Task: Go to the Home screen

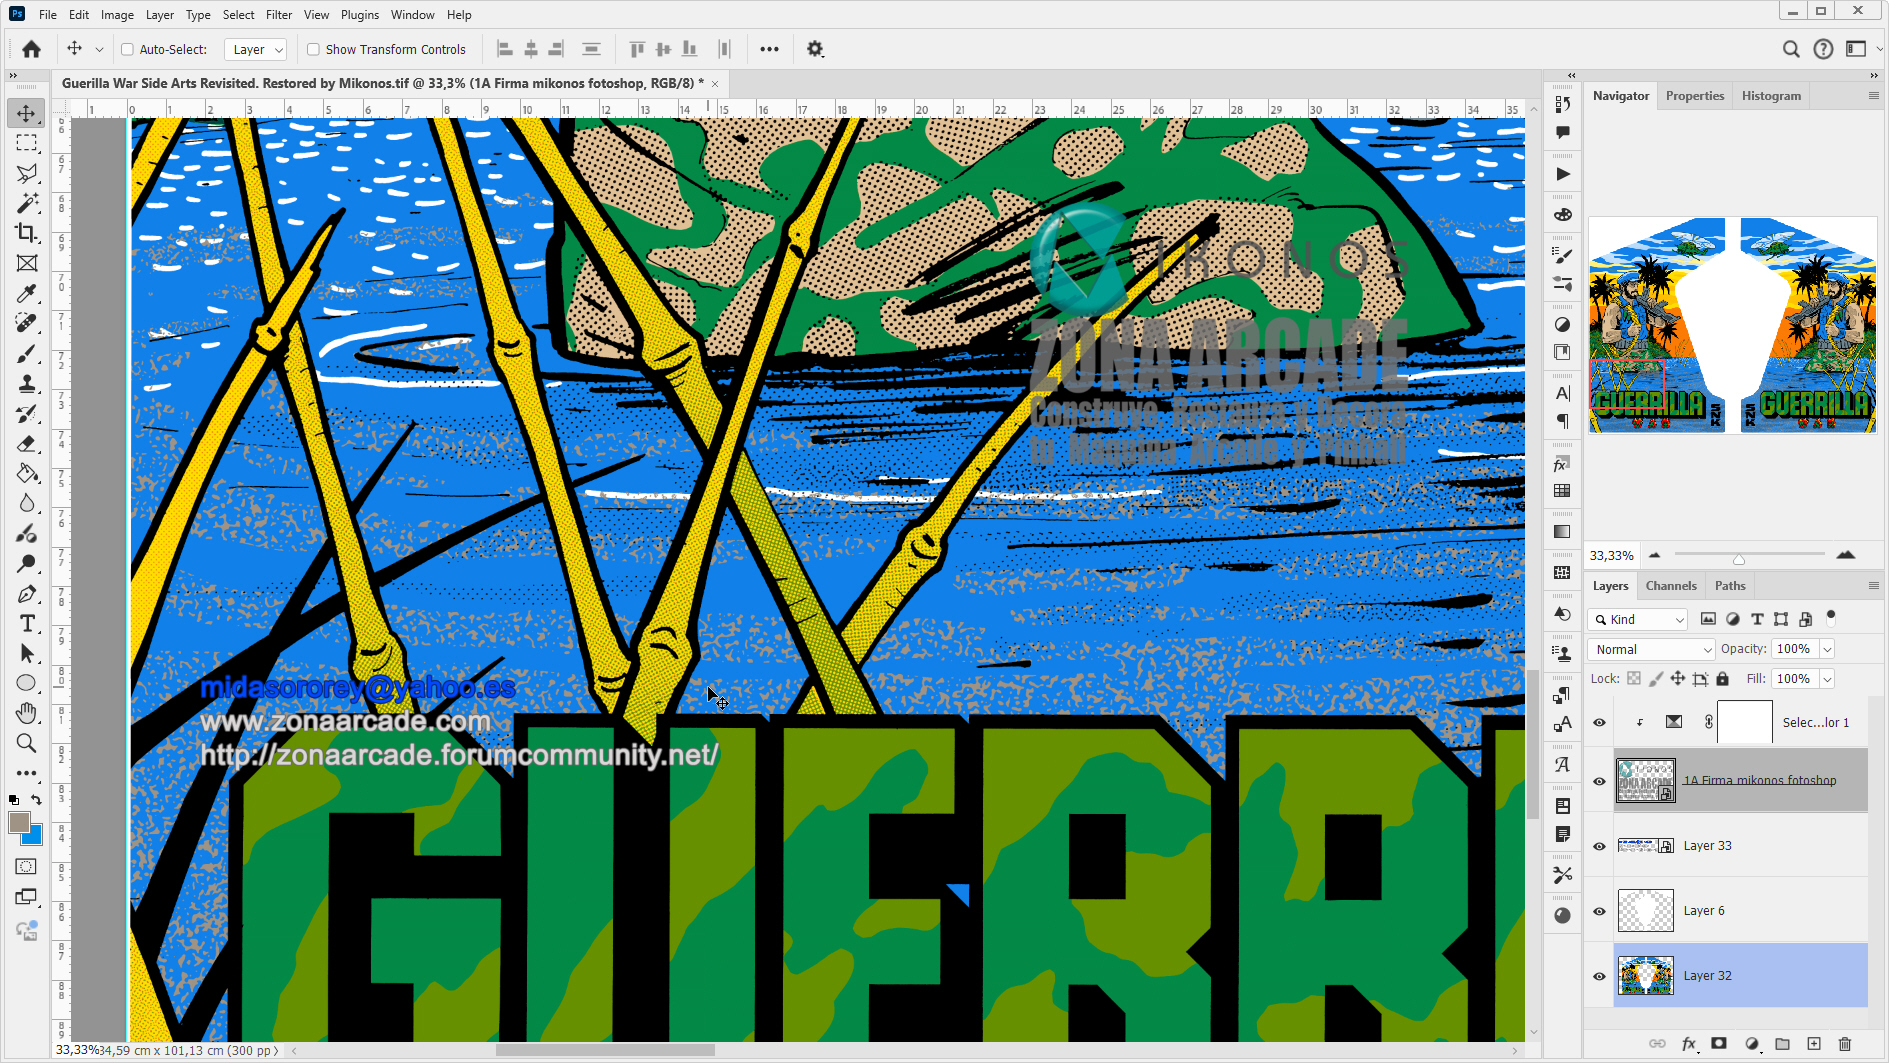Action: pos(31,49)
